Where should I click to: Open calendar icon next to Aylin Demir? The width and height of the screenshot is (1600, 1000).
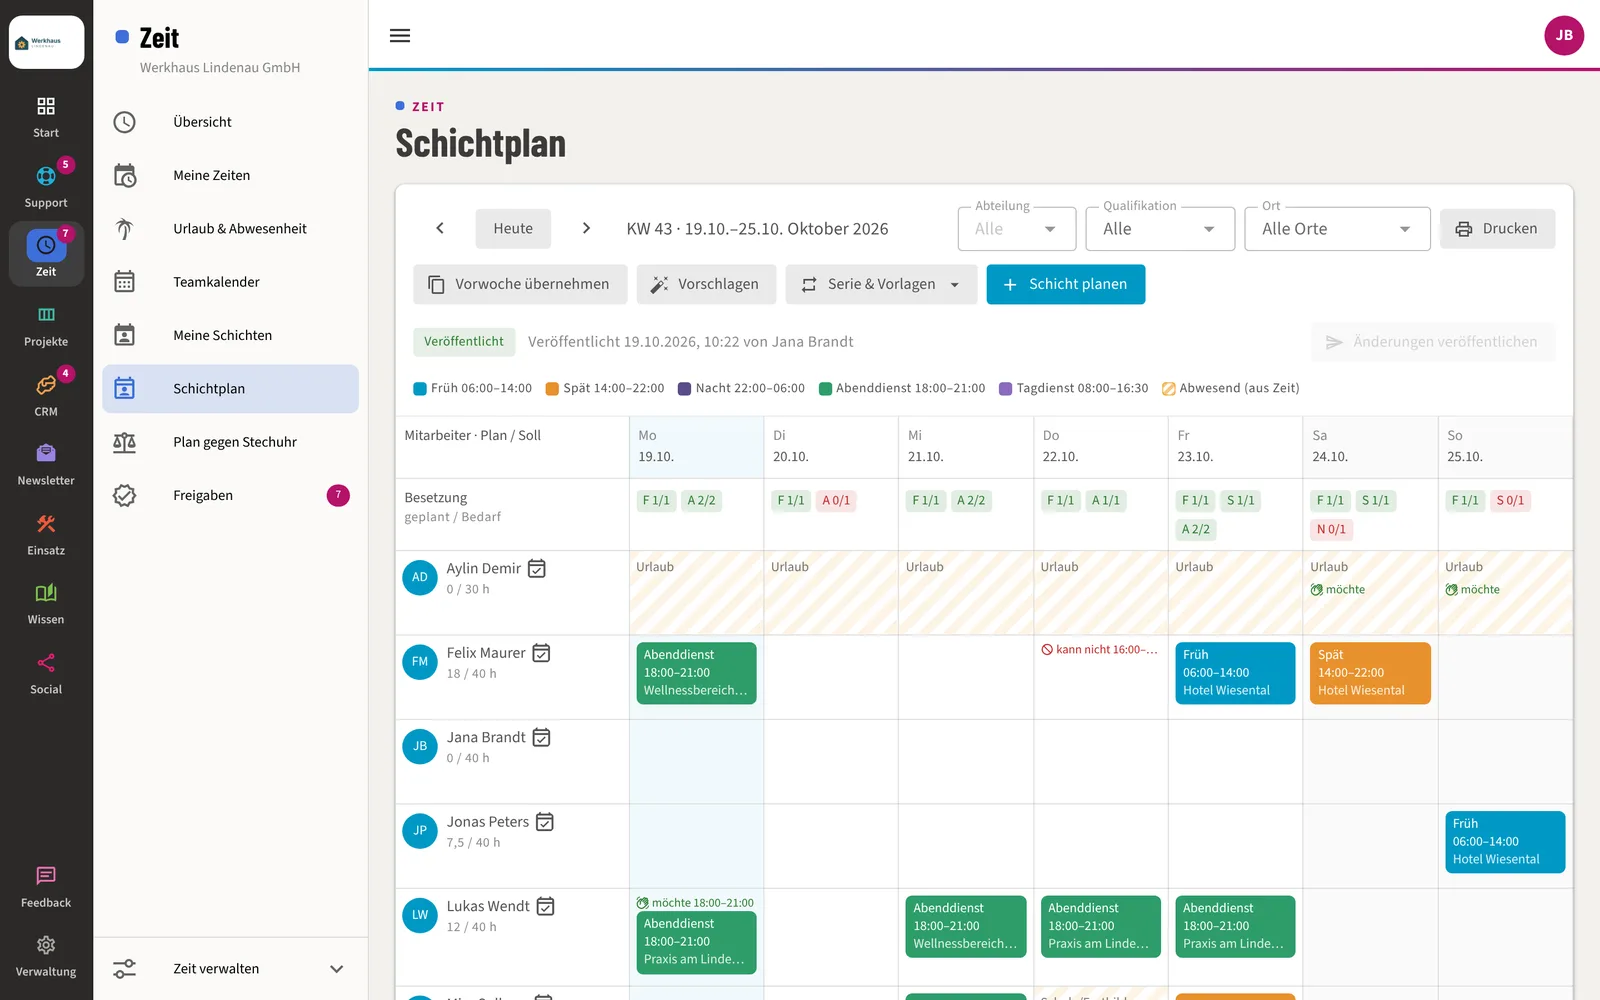(537, 569)
